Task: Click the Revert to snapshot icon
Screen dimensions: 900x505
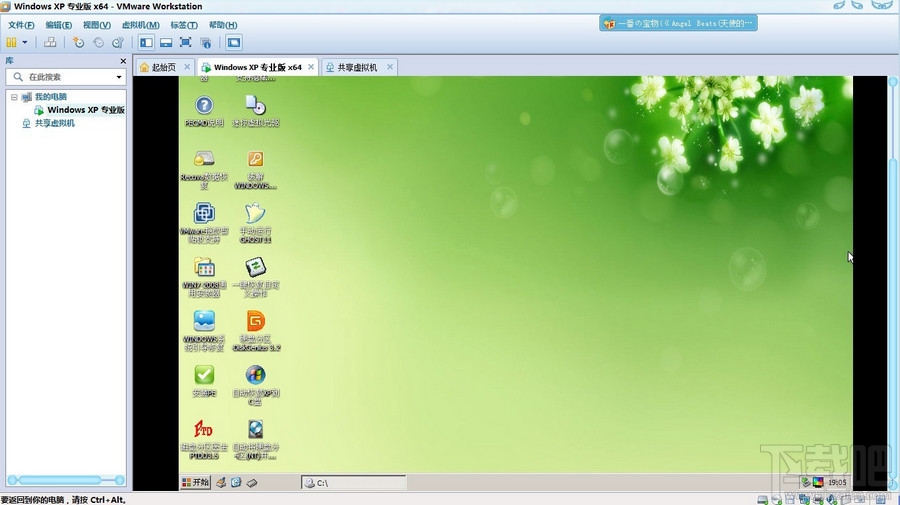Action: click(x=98, y=42)
